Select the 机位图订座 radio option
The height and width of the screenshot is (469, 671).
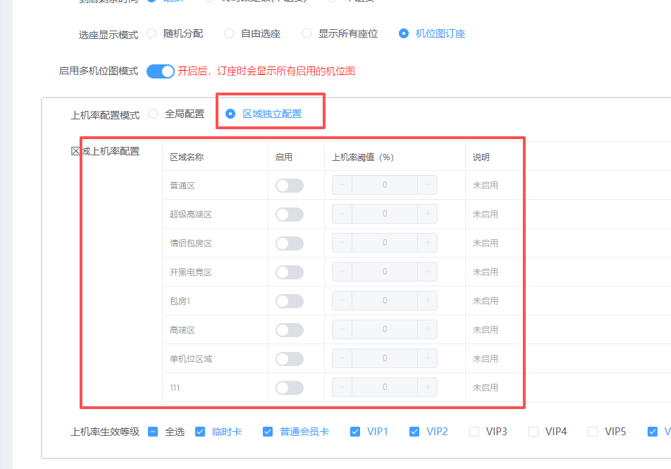click(404, 33)
